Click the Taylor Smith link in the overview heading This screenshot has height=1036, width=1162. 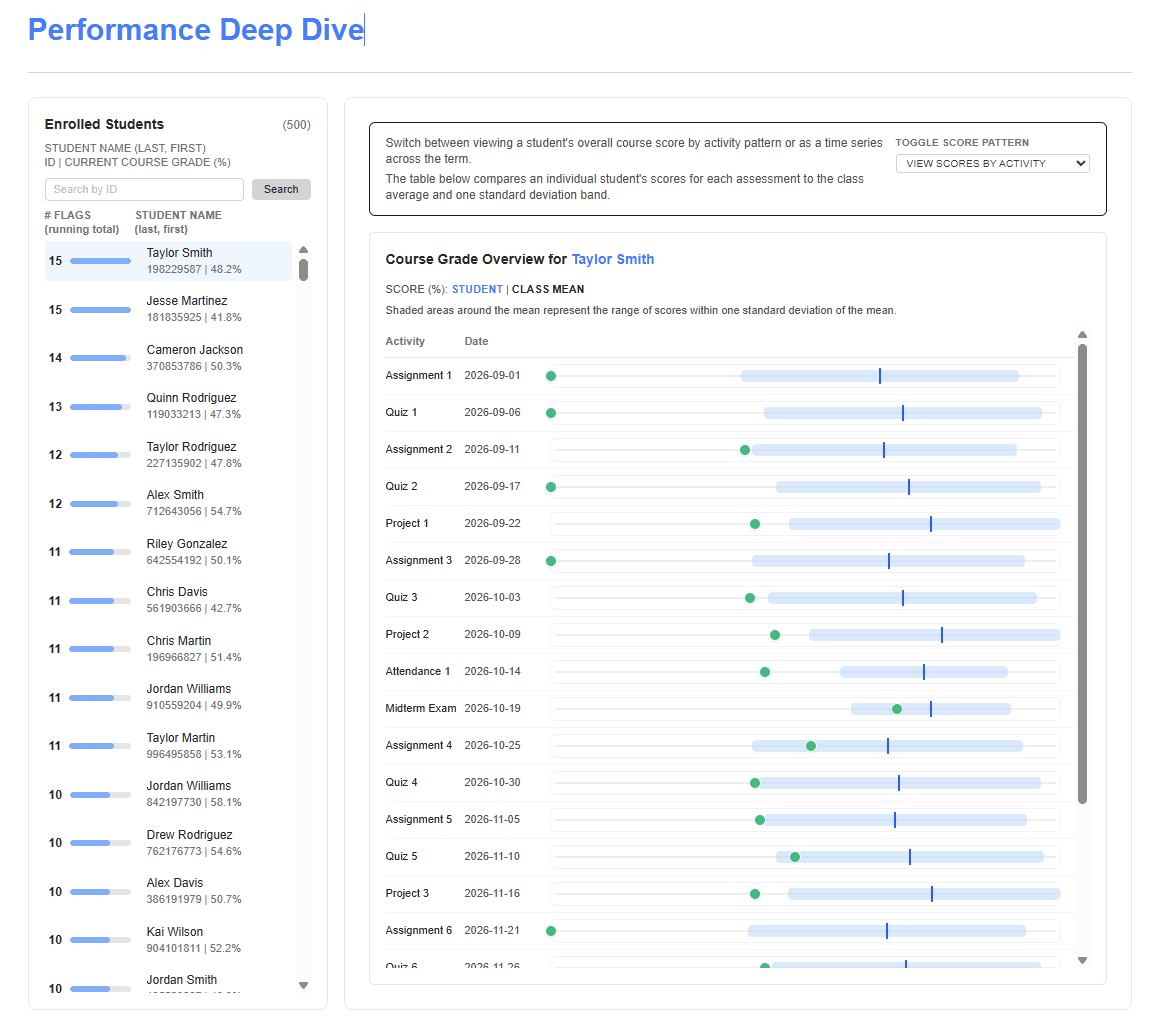coord(613,259)
